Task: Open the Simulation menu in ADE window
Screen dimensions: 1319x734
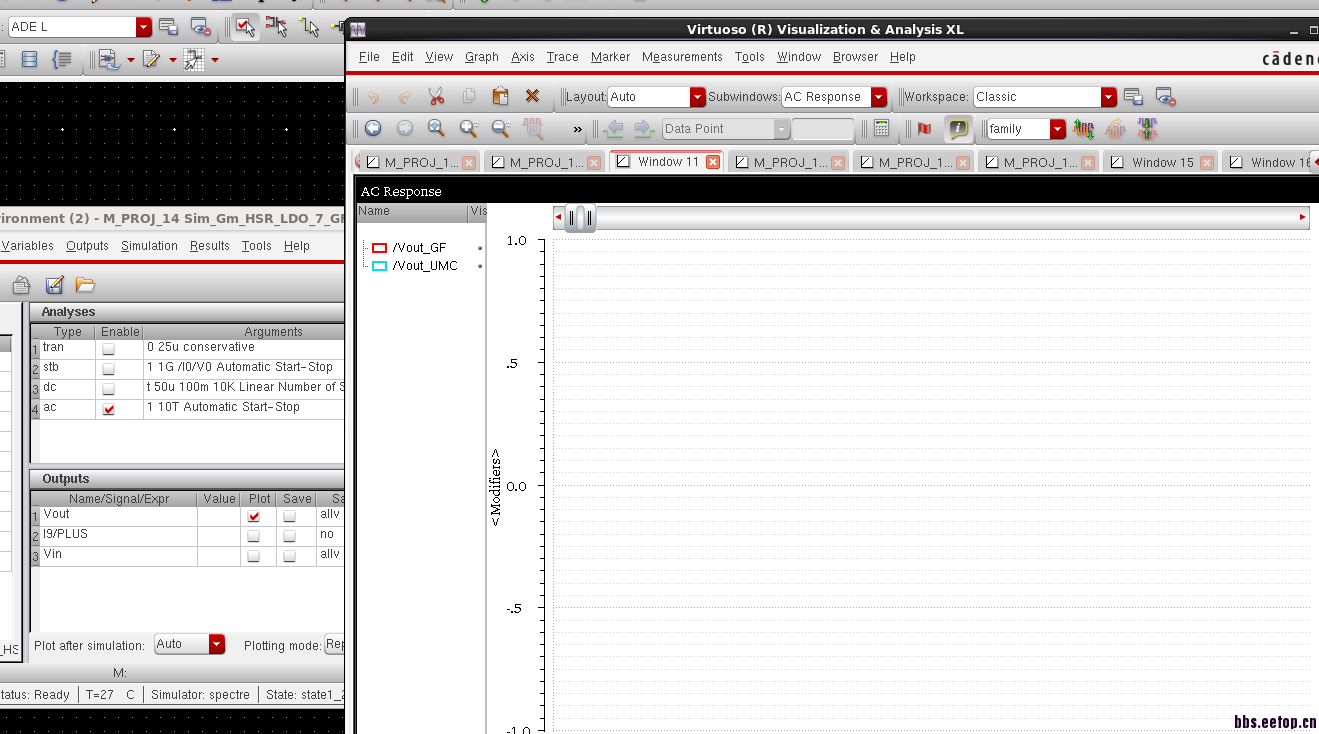Action: pyautogui.click(x=149, y=246)
